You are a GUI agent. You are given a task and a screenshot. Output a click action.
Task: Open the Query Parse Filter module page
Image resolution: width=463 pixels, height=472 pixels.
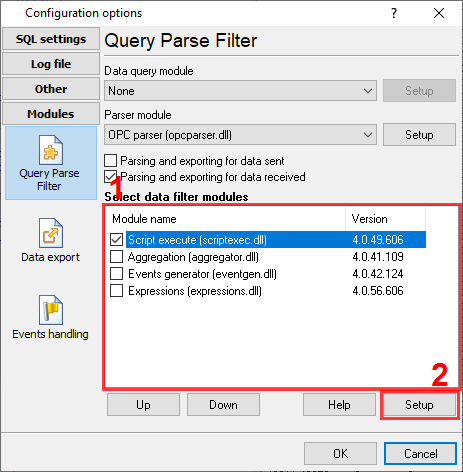click(51, 163)
